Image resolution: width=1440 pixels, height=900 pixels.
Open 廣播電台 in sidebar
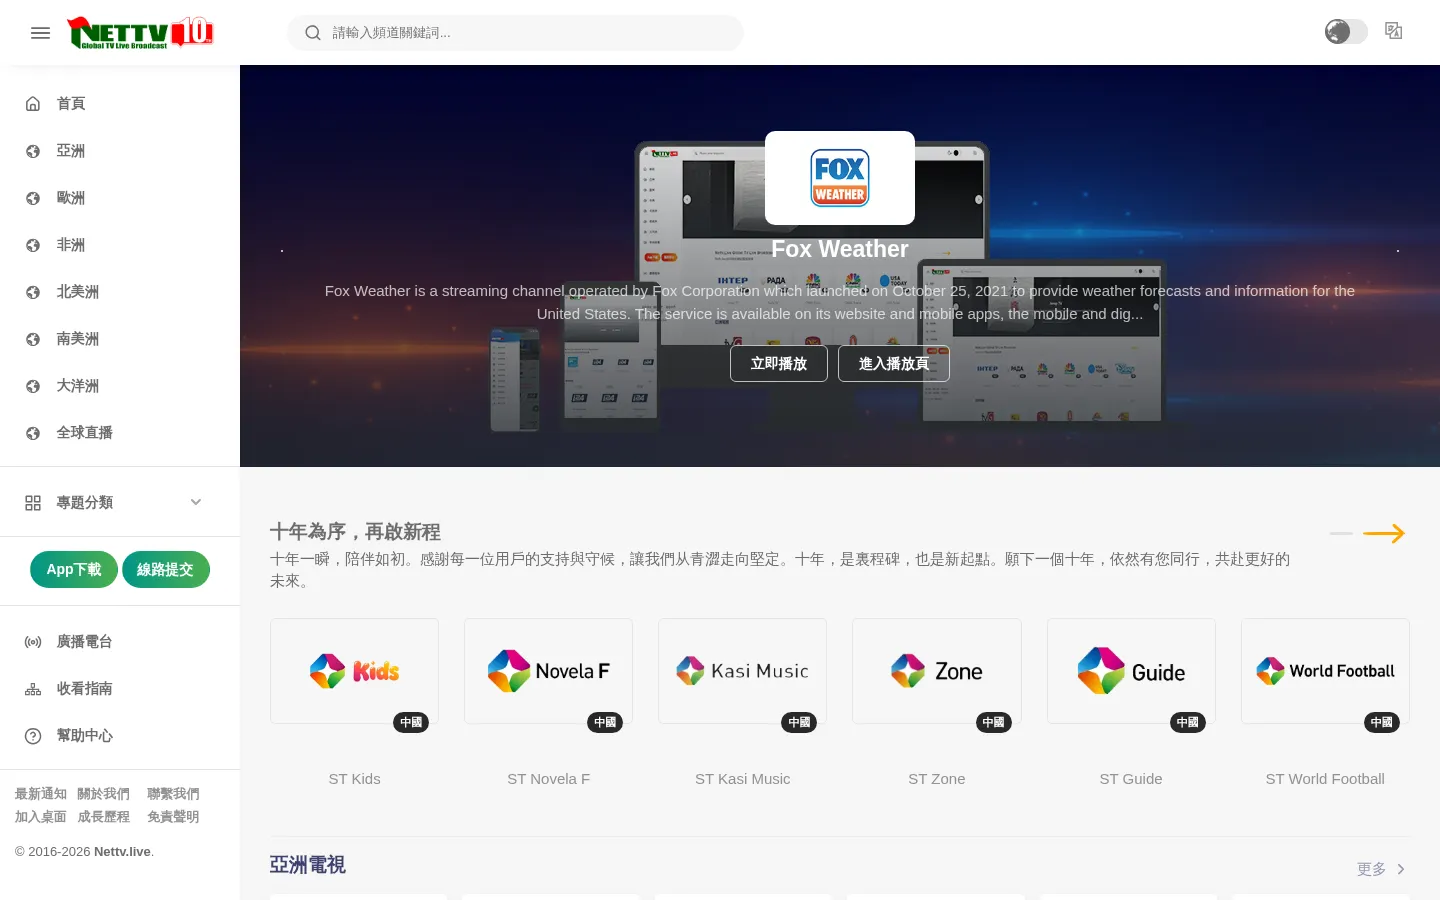(x=84, y=642)
